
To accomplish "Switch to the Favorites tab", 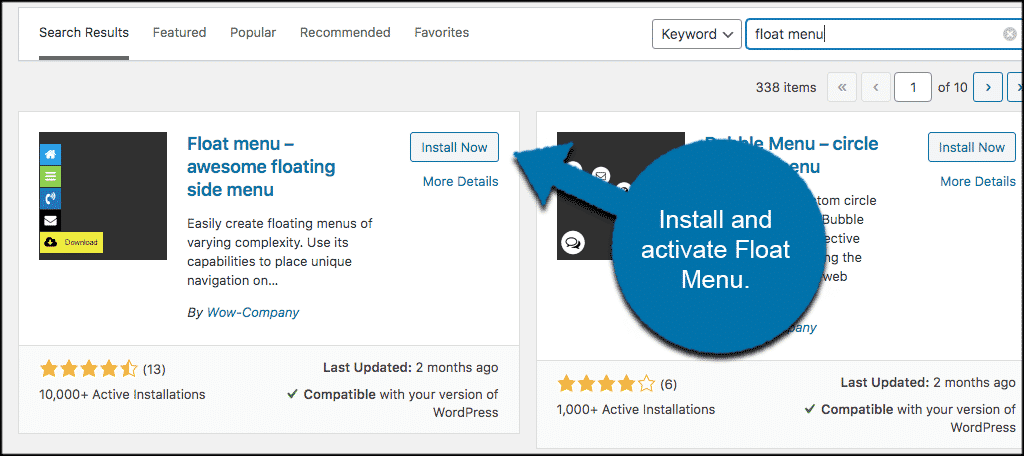I will coord(441,33).
